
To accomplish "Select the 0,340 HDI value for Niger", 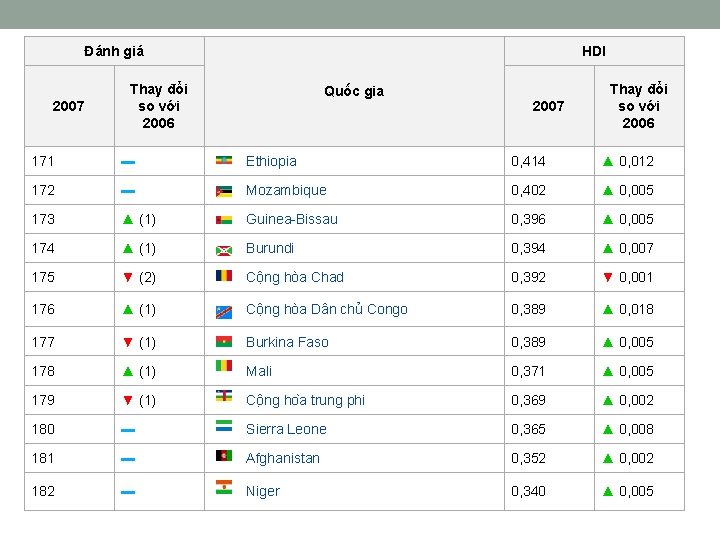I will pos(529,491).
